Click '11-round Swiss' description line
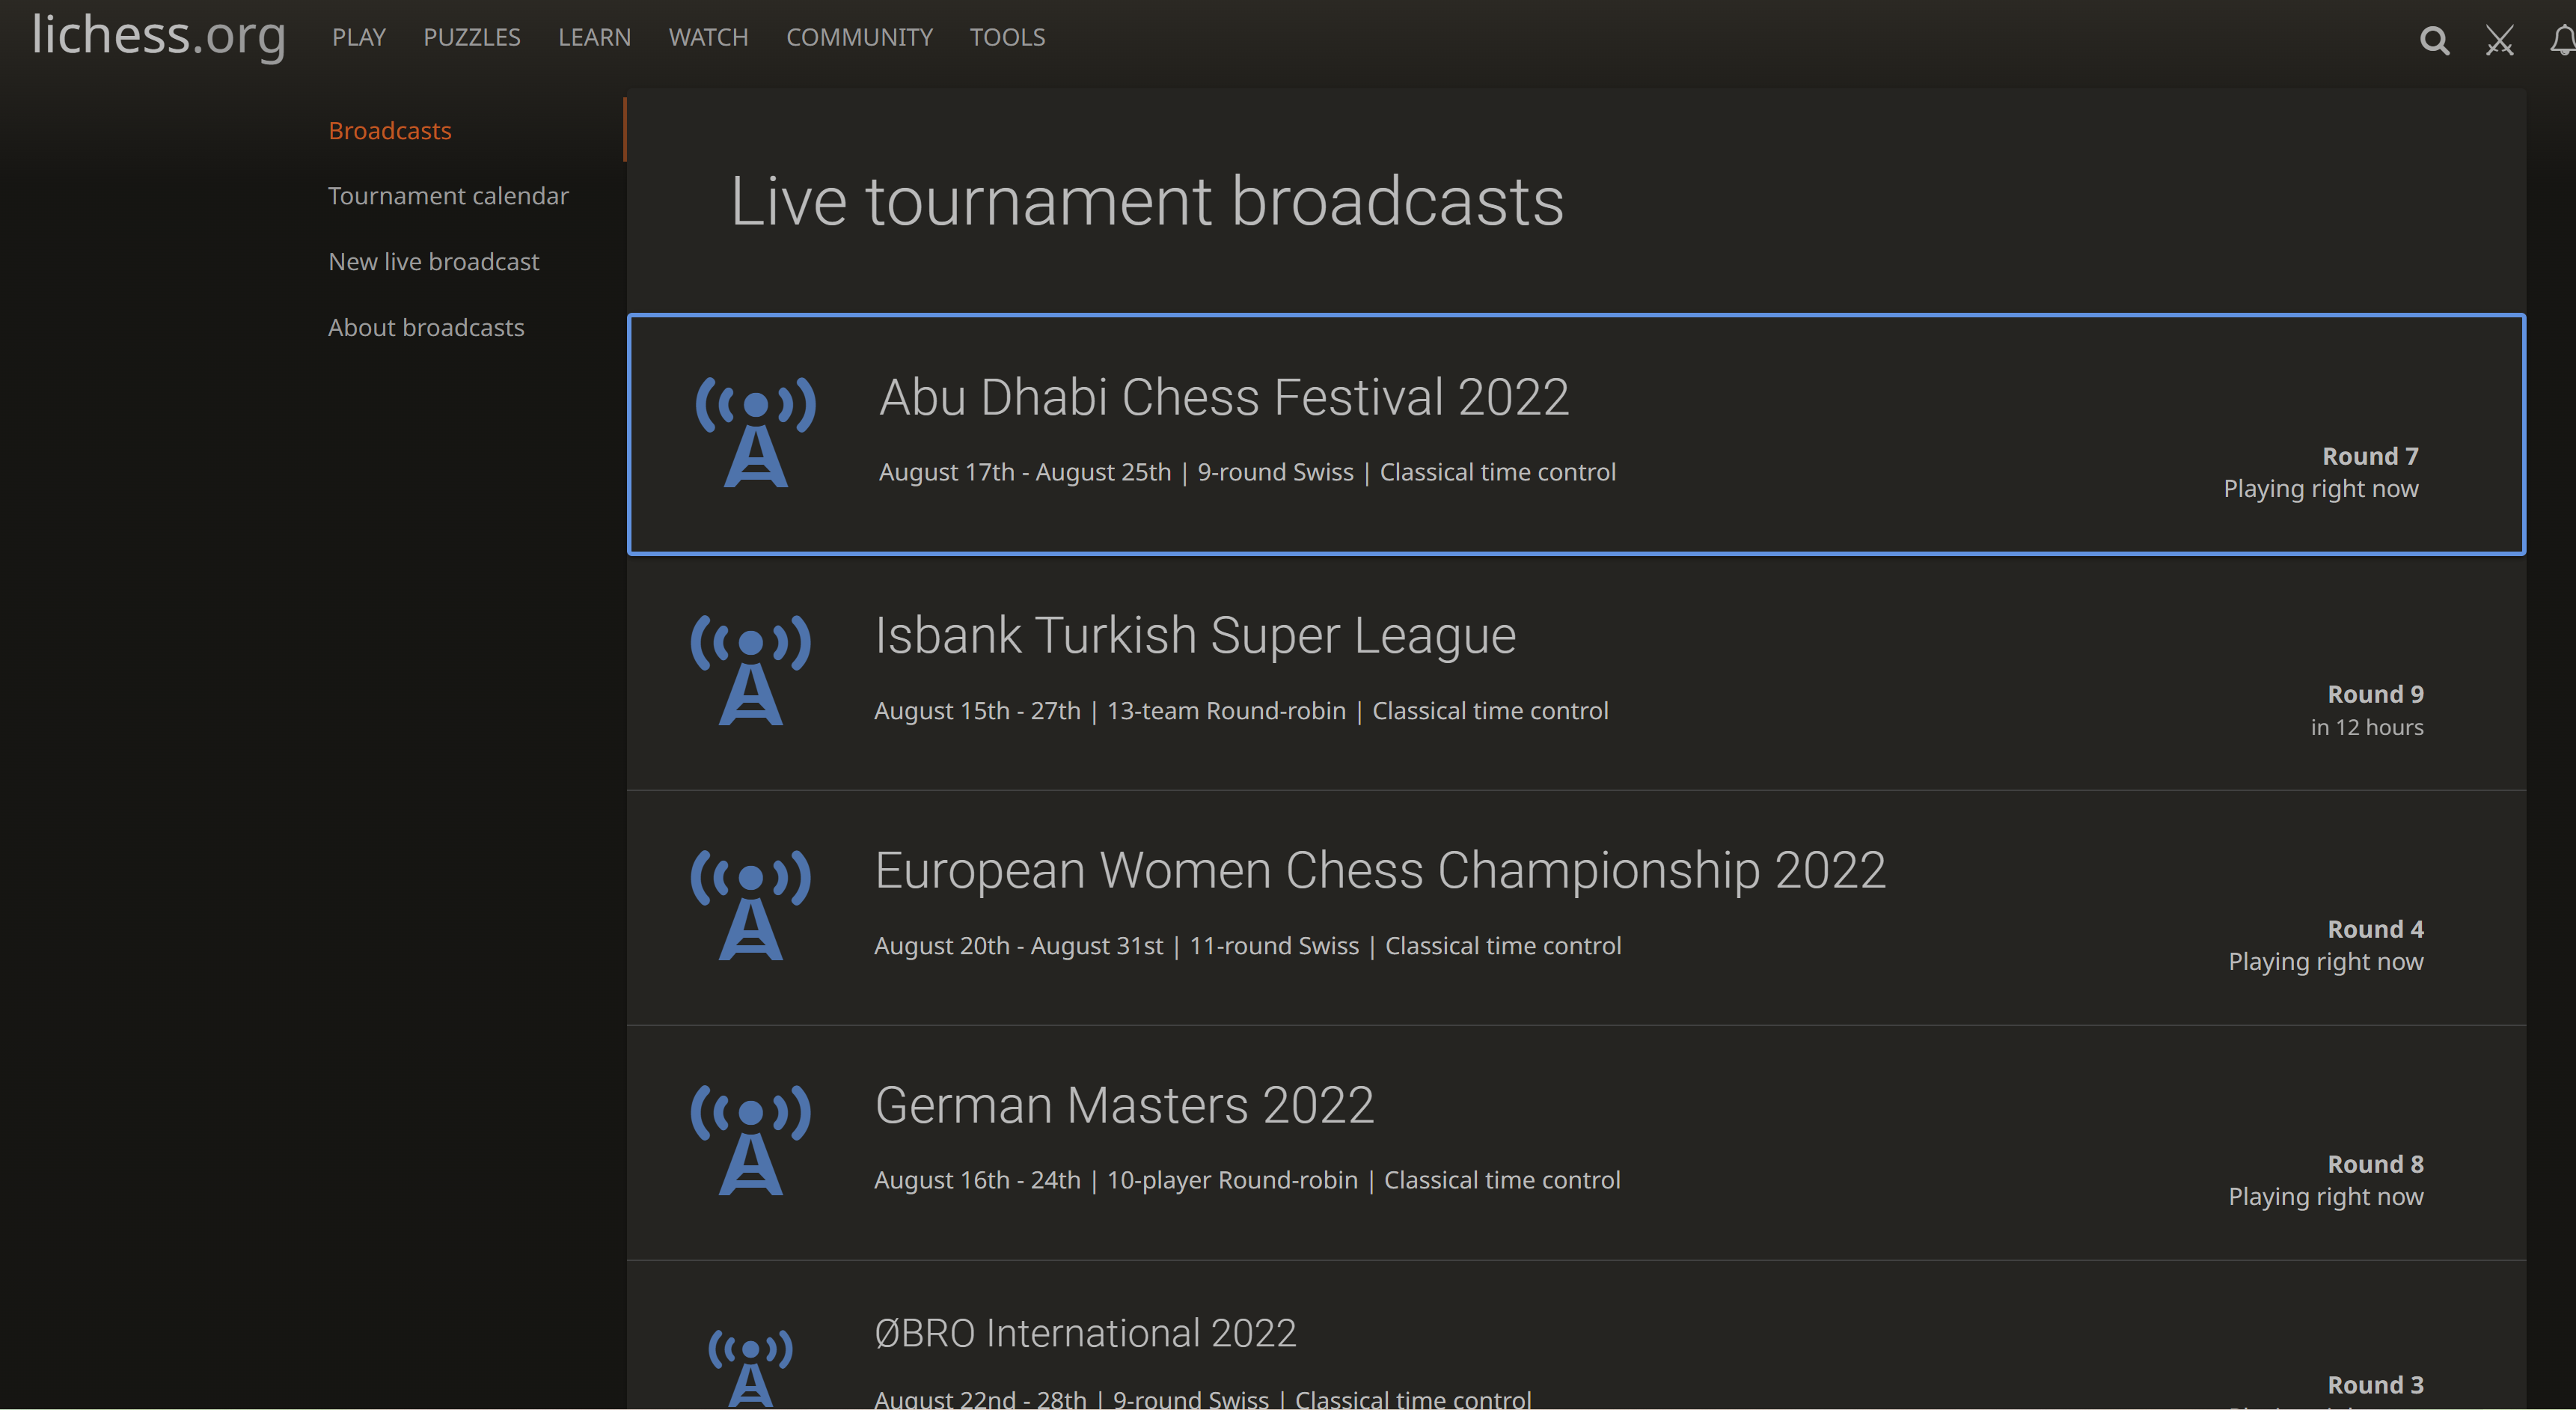Image resolution: width=2576 pixels, height=1410 pixels. click(x=1247, y=946)
